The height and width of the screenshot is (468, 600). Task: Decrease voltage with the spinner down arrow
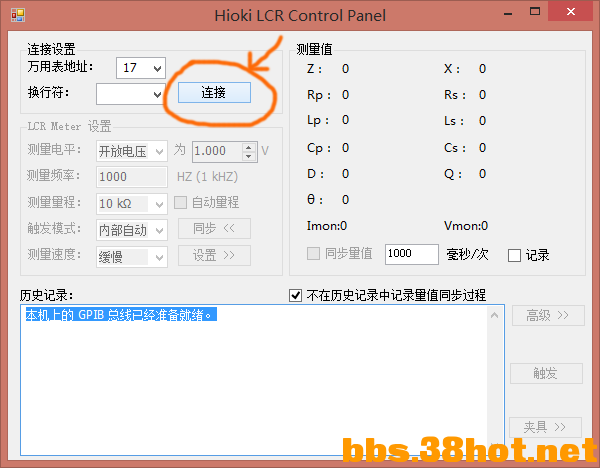(249, 156)
